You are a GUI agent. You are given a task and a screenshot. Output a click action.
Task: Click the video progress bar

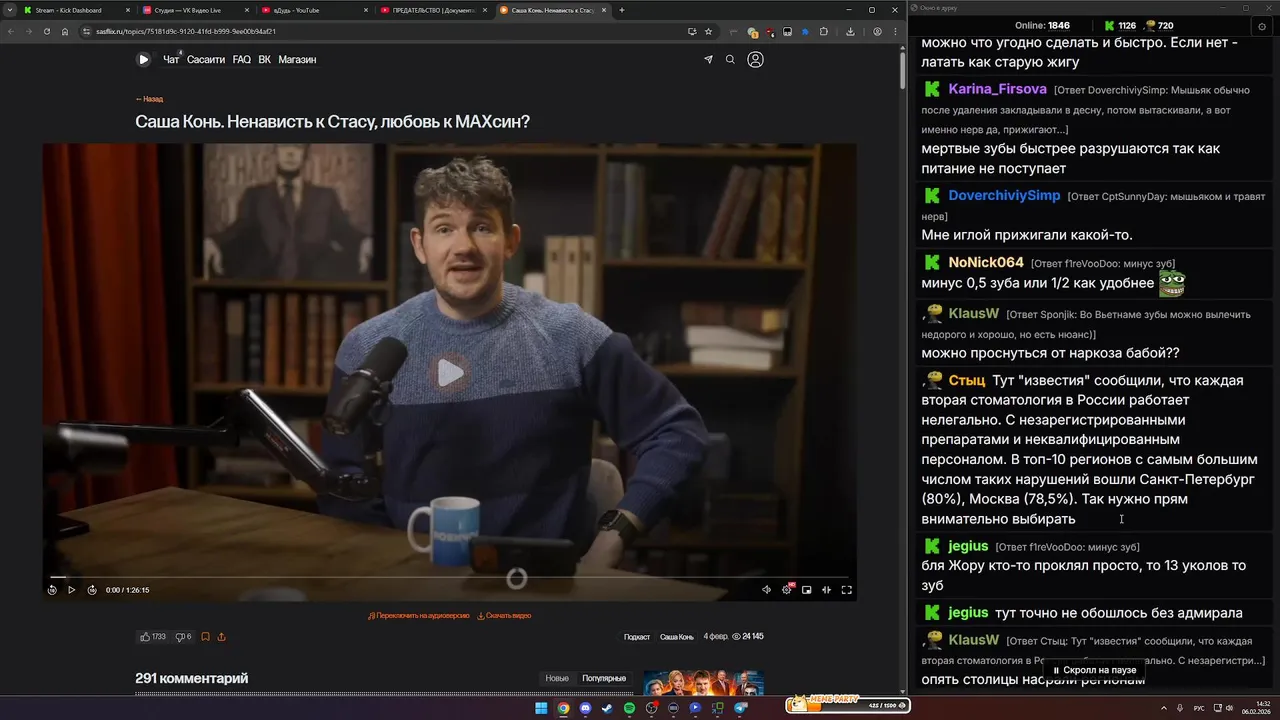[x=449, y=577]
